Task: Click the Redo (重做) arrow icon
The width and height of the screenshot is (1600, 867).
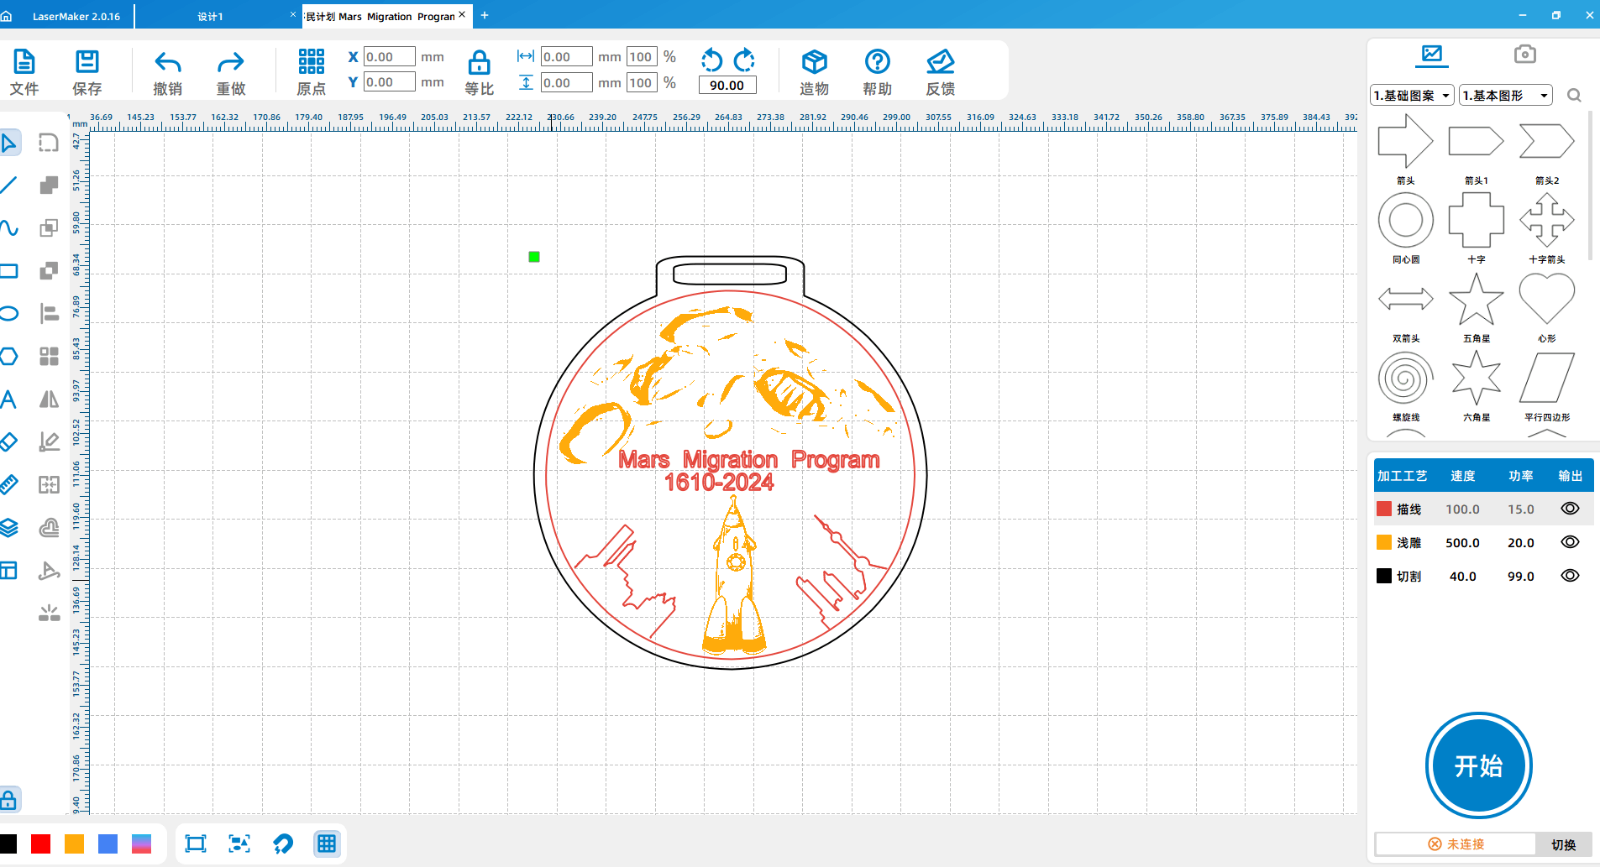Action: [230, 62]
